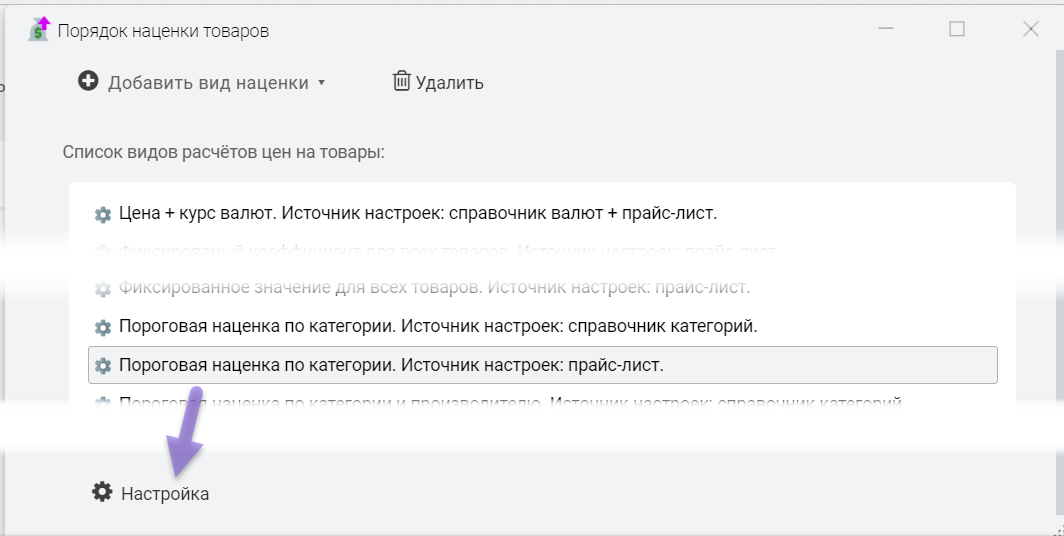Click the window title "Порядок наценки товаров"
The height and width of the screenshot is (536, 1064).
(x=163, y=31)
